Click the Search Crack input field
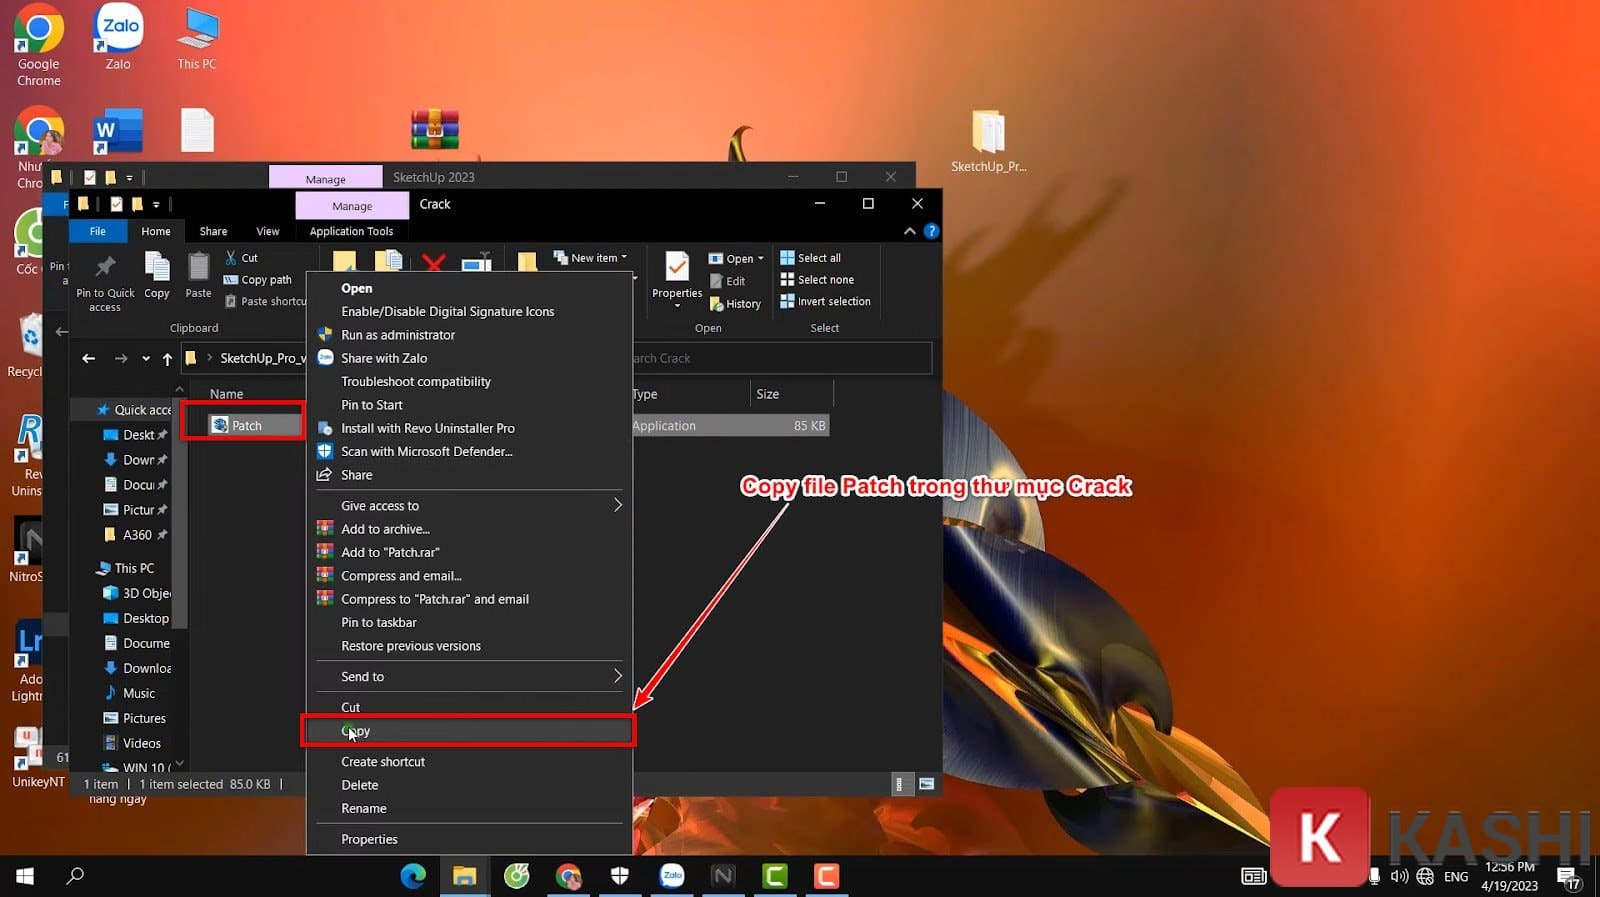 [x=780, y=358]
